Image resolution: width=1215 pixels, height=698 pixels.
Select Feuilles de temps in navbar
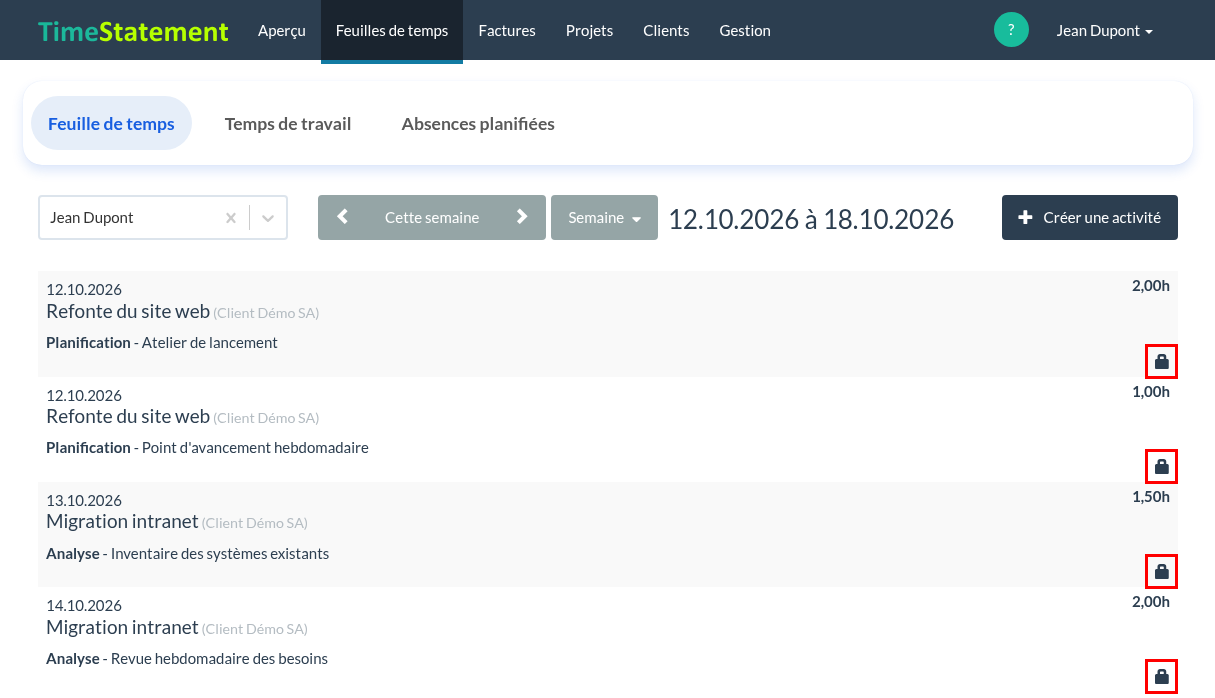pyautogui.click(x=392, y=30)
